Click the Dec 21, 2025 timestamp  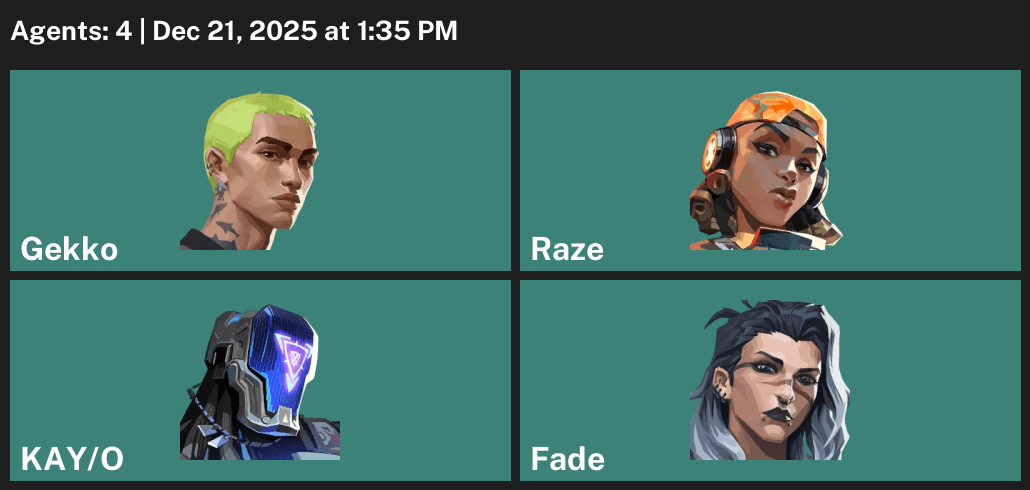[x=235, y=31]
